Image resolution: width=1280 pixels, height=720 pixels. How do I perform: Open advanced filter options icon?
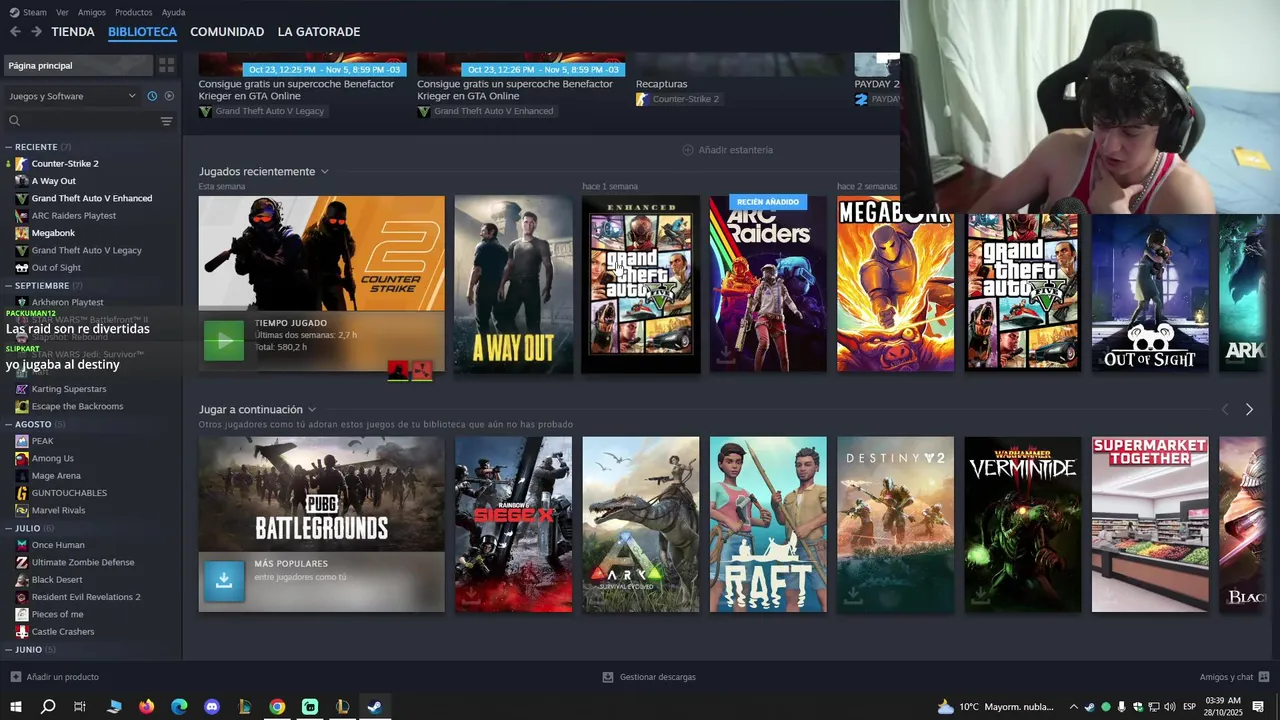[x=167, y=121]
